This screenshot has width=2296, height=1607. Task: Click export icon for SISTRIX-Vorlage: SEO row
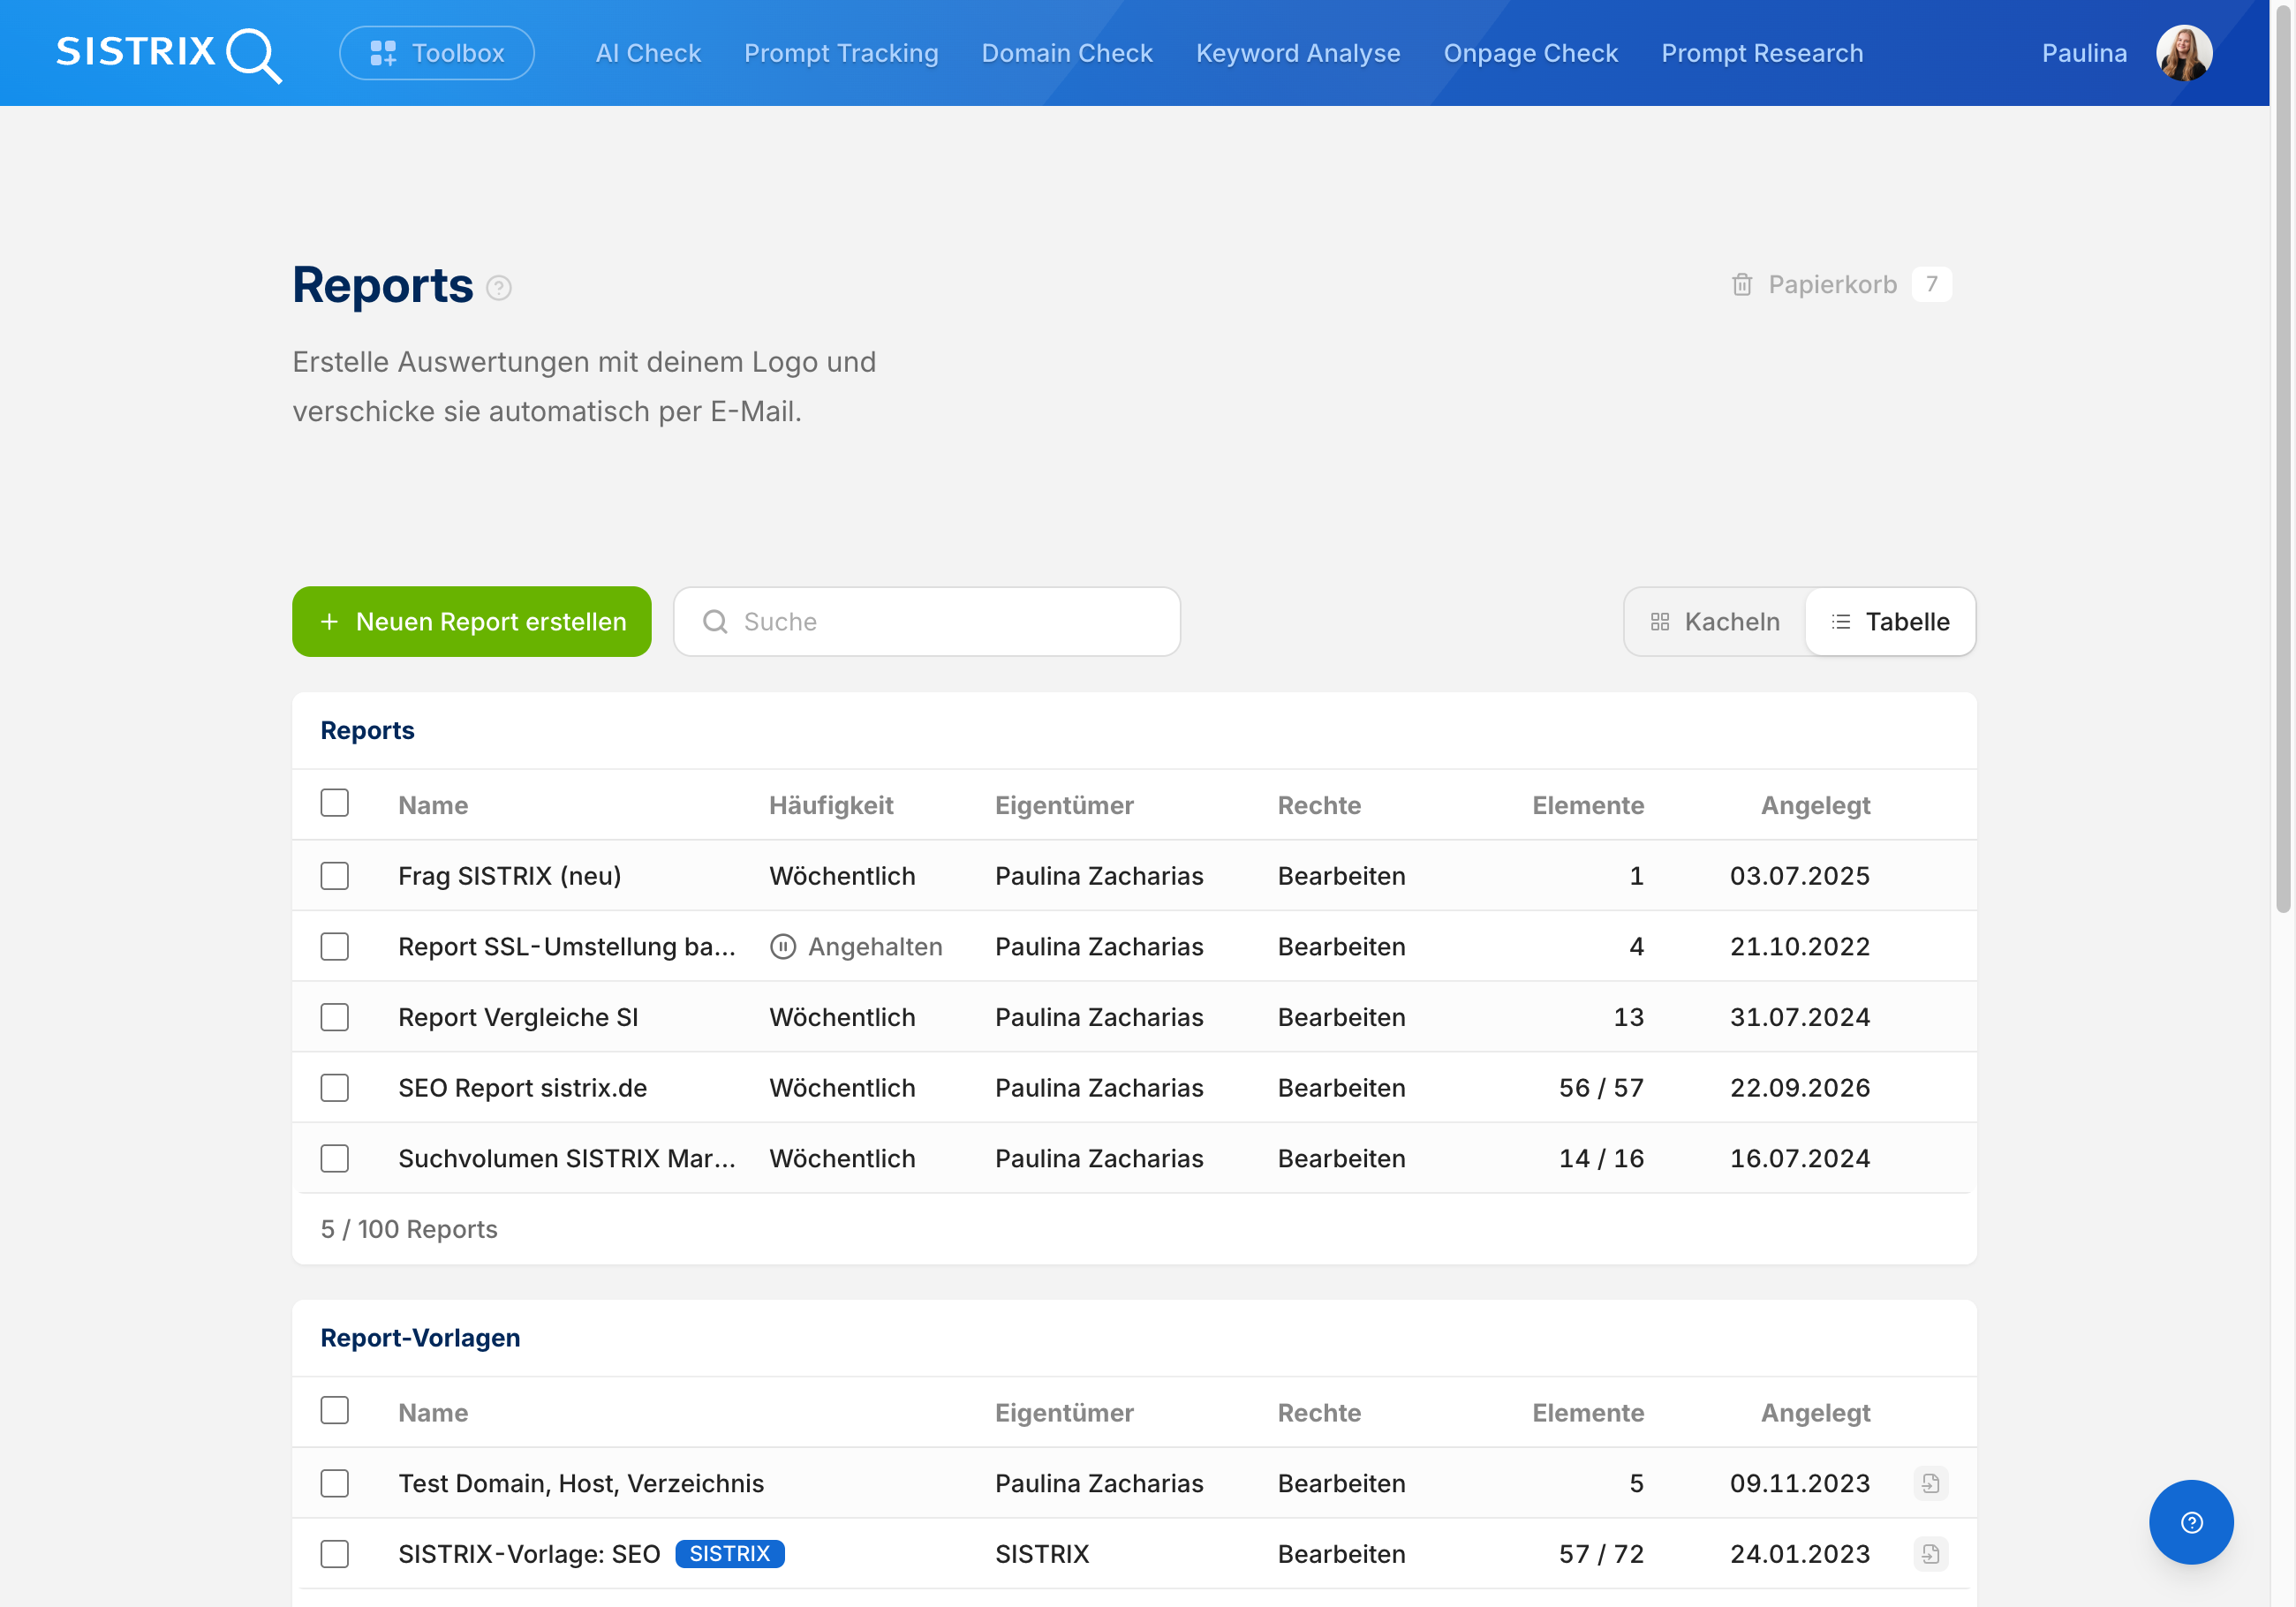(x=1930, y=1554)
